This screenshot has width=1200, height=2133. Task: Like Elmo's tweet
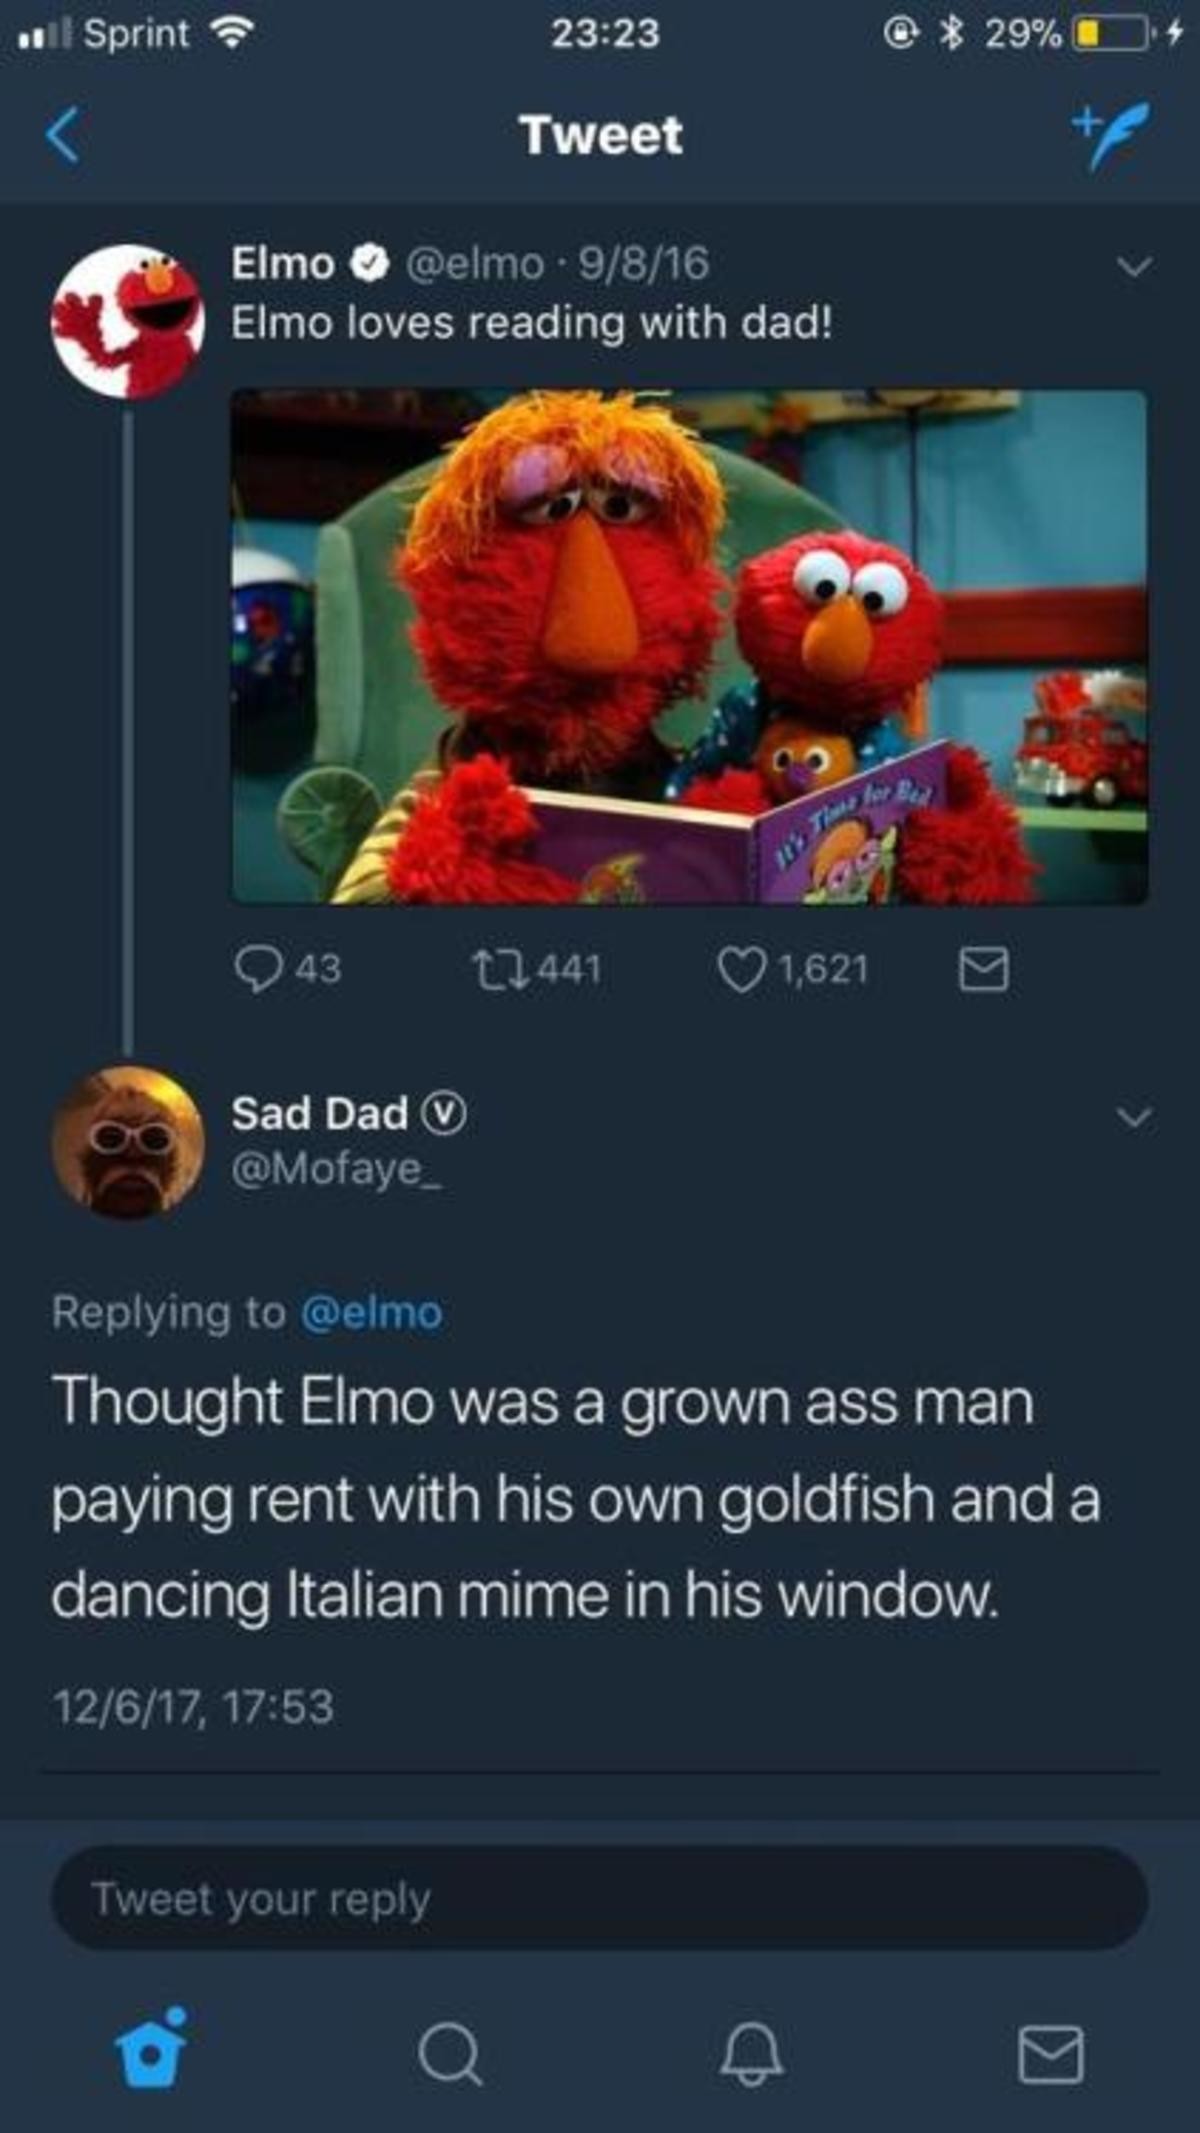(x=745, y=967)
